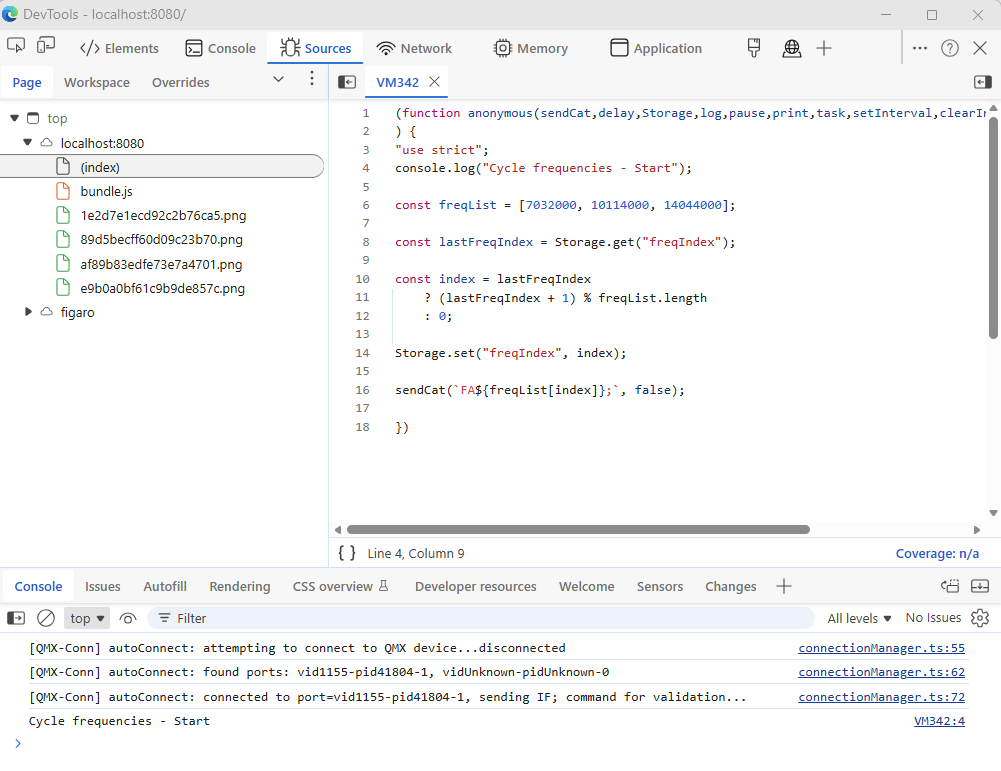Open console settings gear icon
This screenshot has height=771, width=1001.
[x=980, y=618]
